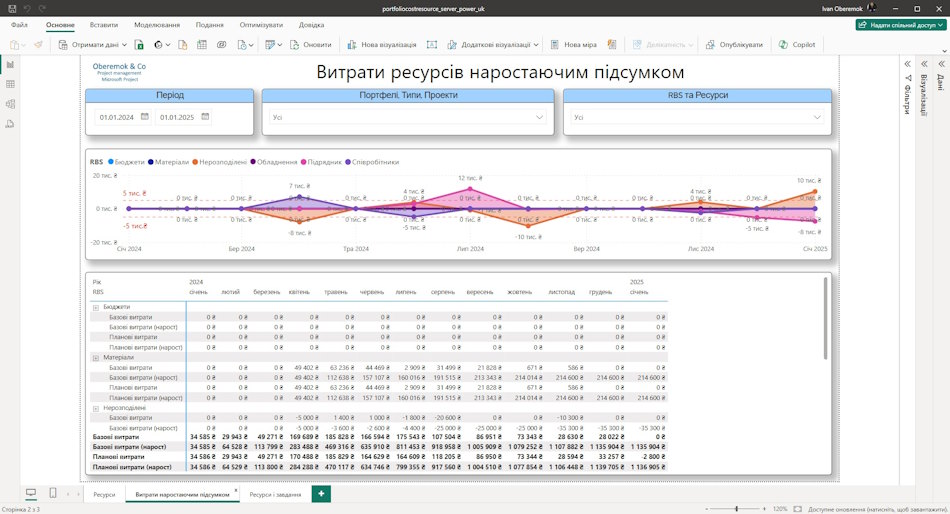950x514 pixels.
Task: Open Transform data icon
Action: 273,45
